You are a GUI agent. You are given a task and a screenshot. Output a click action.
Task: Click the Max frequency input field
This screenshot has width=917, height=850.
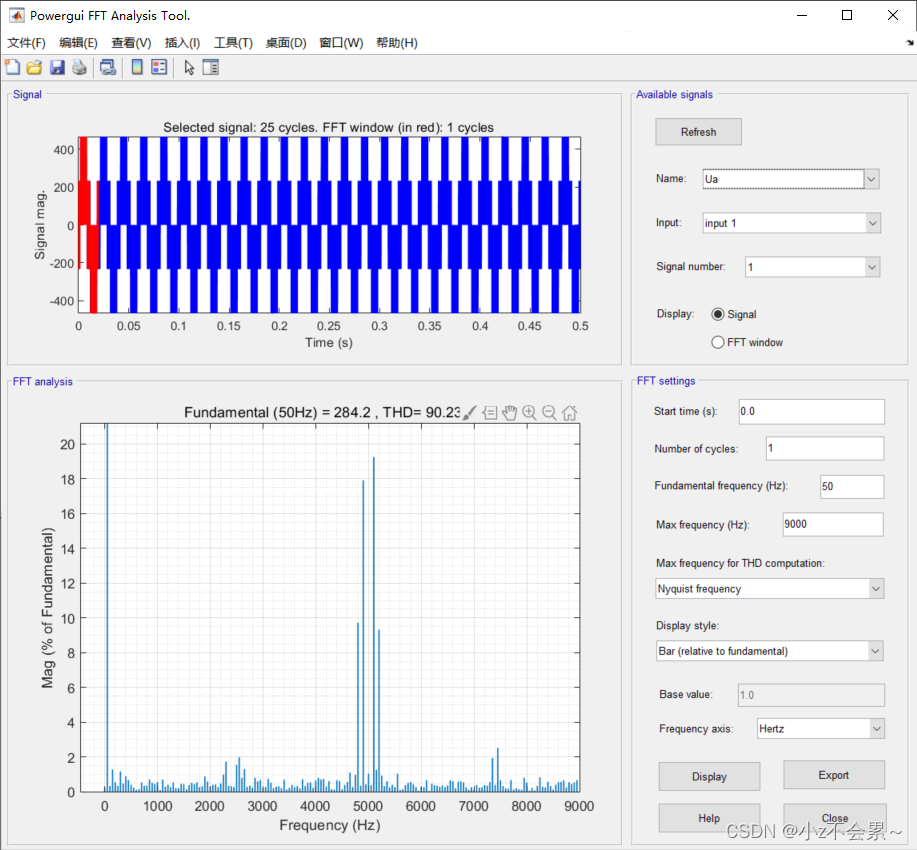[833, 524]
